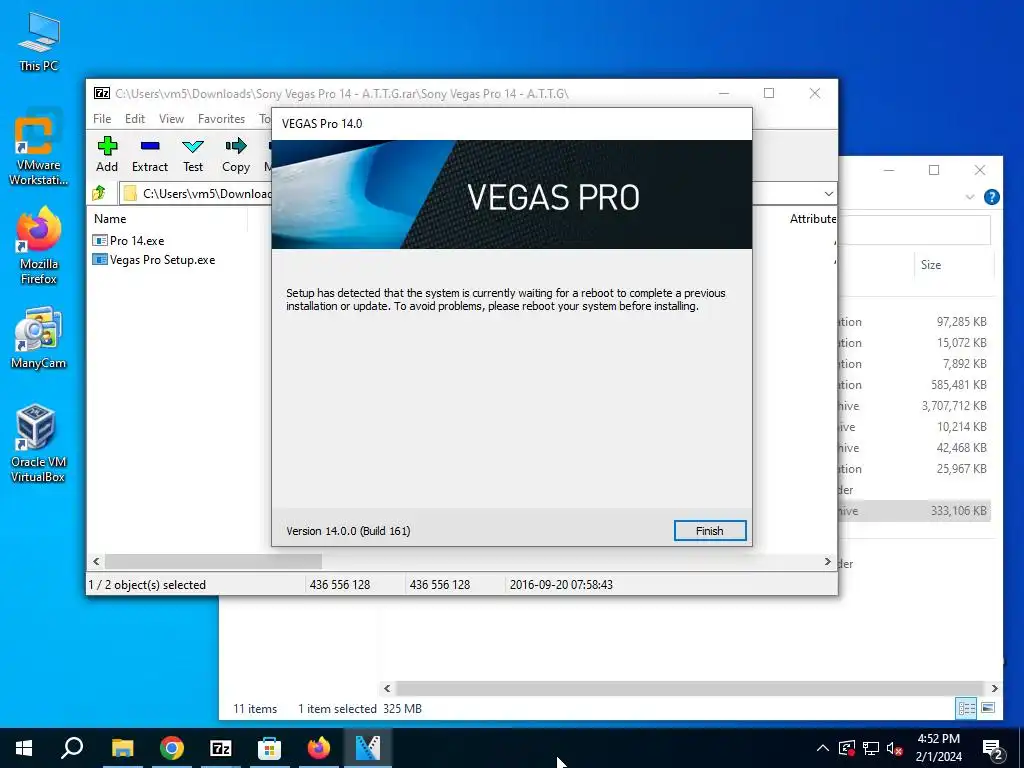The image size is (1024, 768).
Task: Open Oracle VM VirtualBox desktop shortcut
Action: point(39,443)
